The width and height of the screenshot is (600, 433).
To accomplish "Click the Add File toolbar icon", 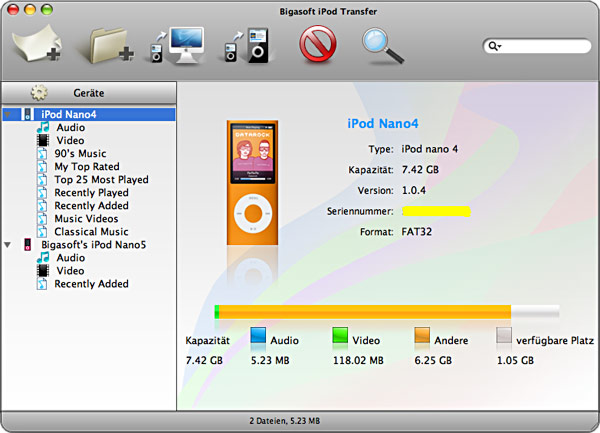I will point(37,44).
